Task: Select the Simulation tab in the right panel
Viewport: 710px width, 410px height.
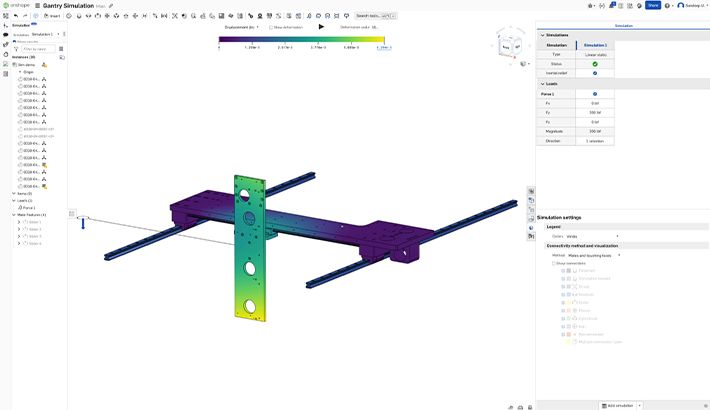Action: 624,26
